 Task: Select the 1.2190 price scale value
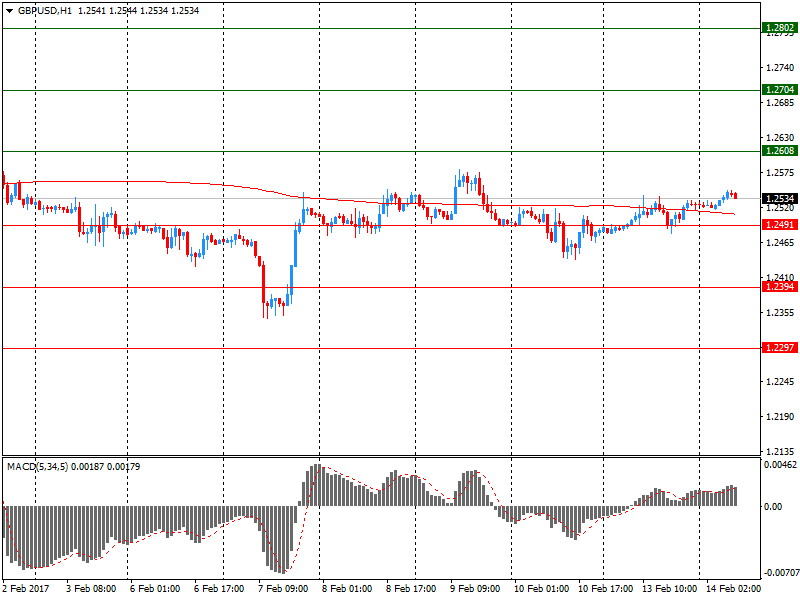[x=780, y=417]
